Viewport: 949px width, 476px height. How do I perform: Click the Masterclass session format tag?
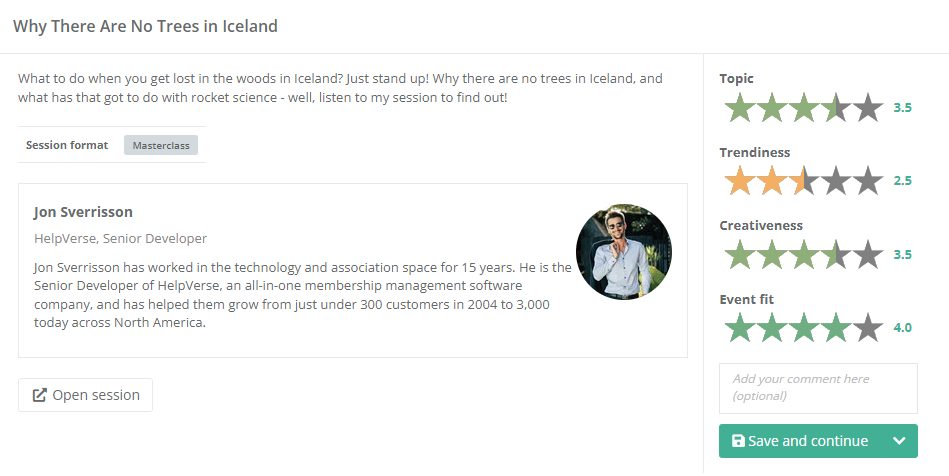coord(161,145)
